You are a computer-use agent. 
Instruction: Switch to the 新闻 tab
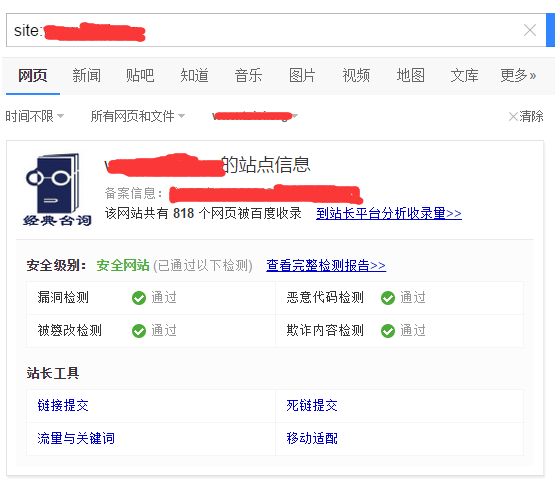point(86,76)
